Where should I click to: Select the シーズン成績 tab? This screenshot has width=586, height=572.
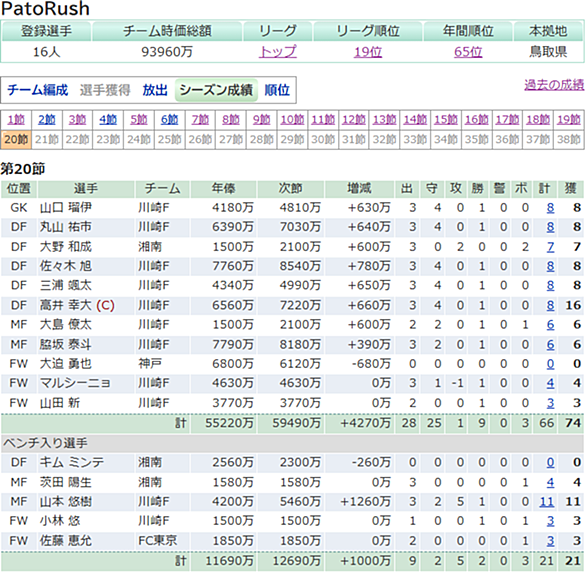pos(216,90)
